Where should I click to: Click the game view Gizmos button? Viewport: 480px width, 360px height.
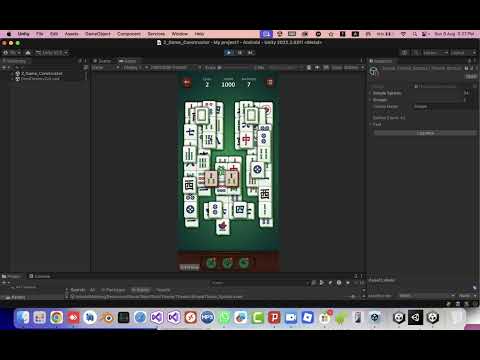(x=351, y=68)
